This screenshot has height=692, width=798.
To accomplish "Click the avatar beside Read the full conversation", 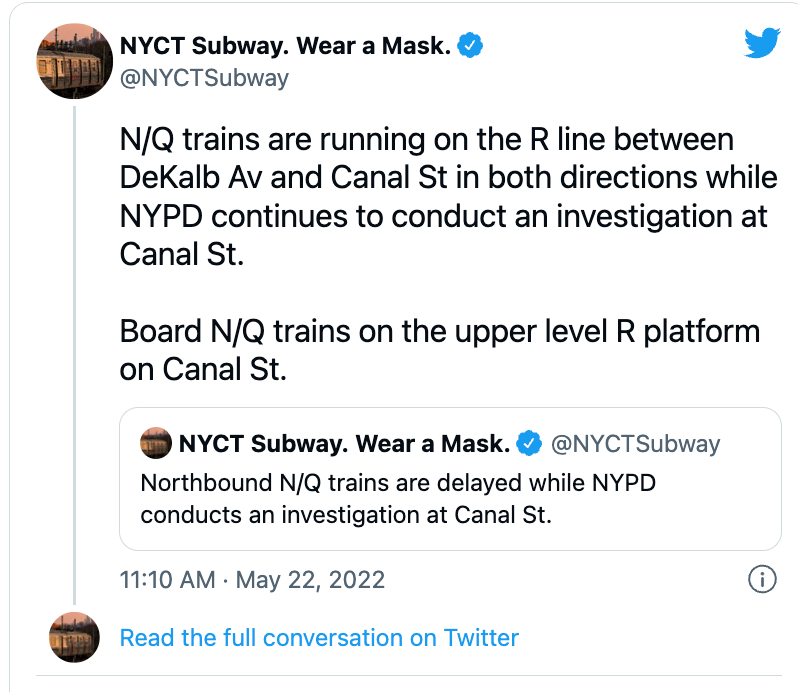I will [74, 637].
